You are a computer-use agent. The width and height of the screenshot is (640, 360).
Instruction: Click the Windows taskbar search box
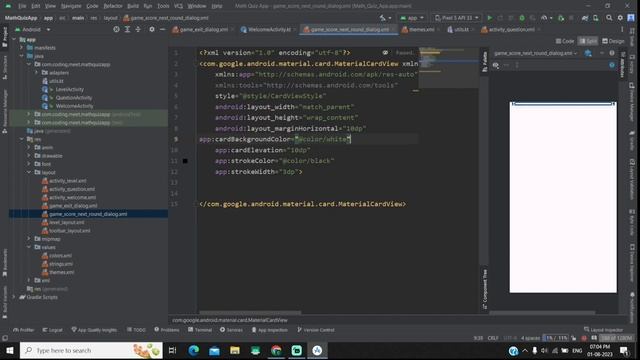tap(91, 350)
